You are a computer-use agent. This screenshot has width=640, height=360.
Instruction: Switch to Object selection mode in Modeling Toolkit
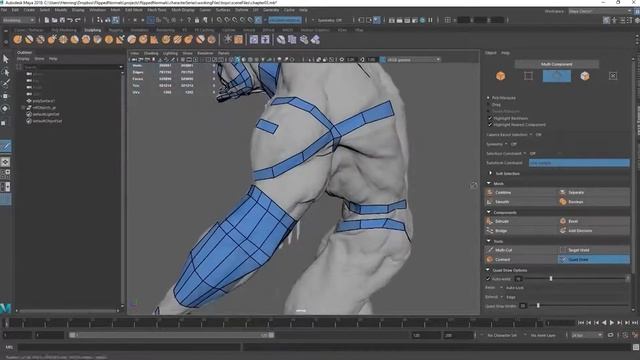[500, 76]
